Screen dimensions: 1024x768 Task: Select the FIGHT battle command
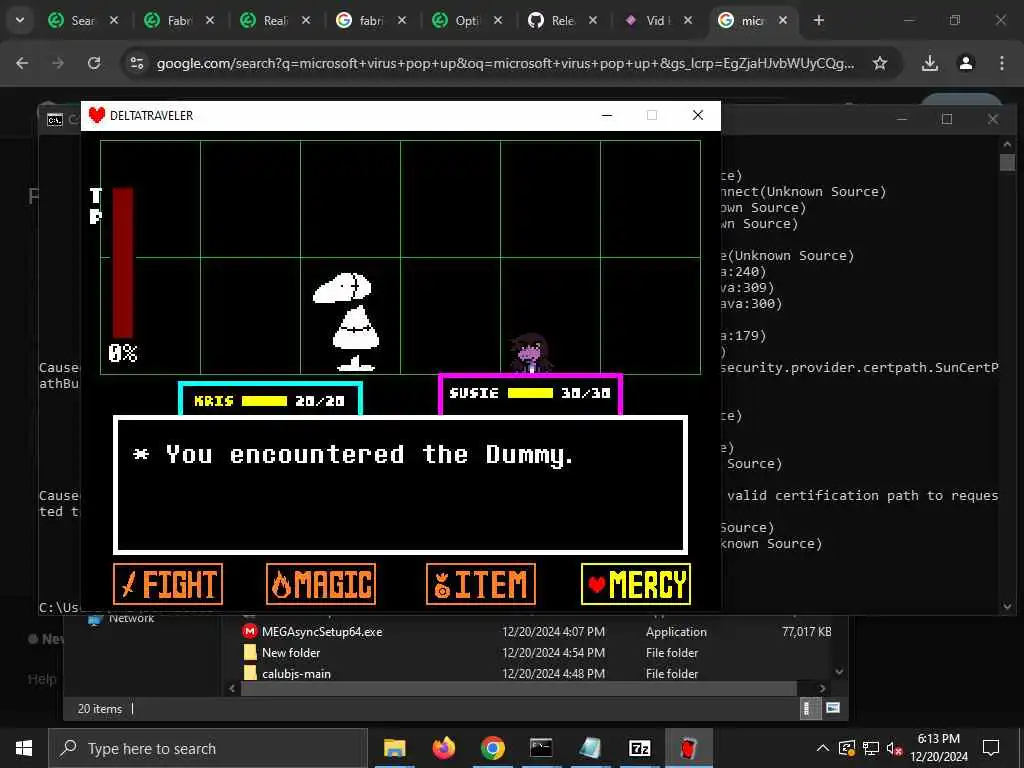(168, 584)
